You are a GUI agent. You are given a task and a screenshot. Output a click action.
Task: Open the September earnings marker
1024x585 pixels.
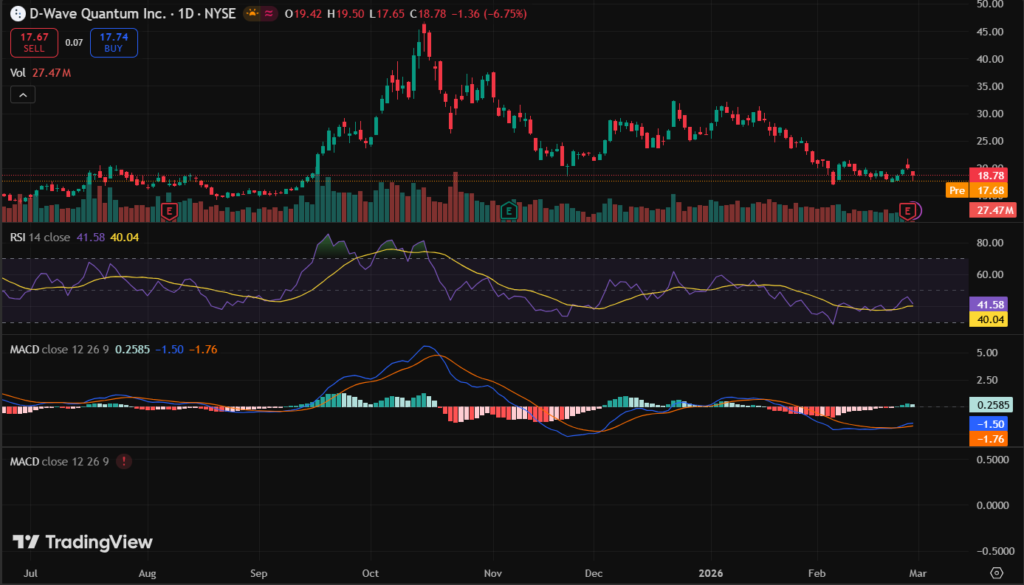tap(169, 211)
